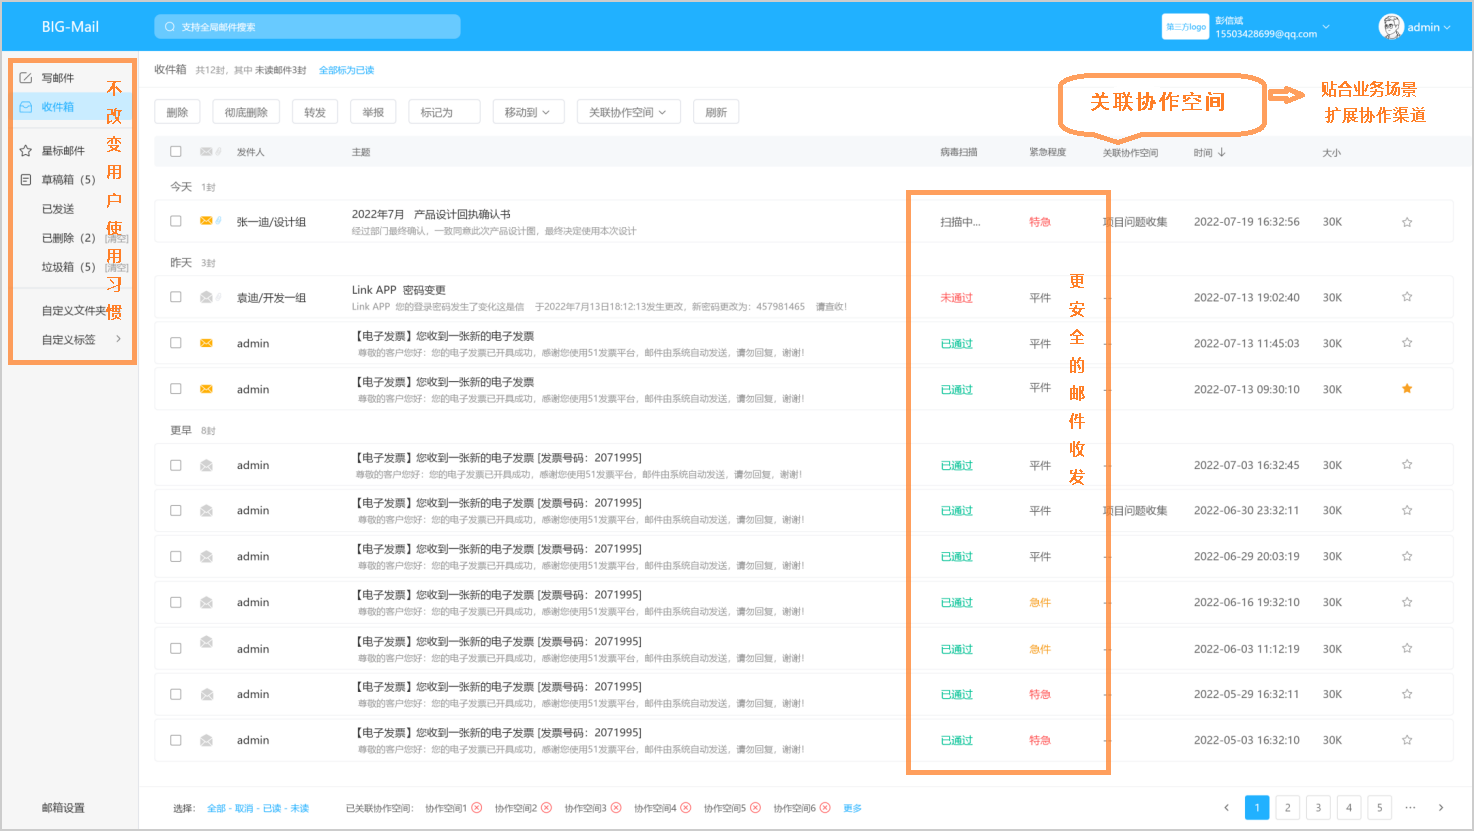Image resolution: width=1474 pixels, height=831 pixels.
Task: Star the 张一迪/设计组 email
Action: click(x=1407, y=222)
